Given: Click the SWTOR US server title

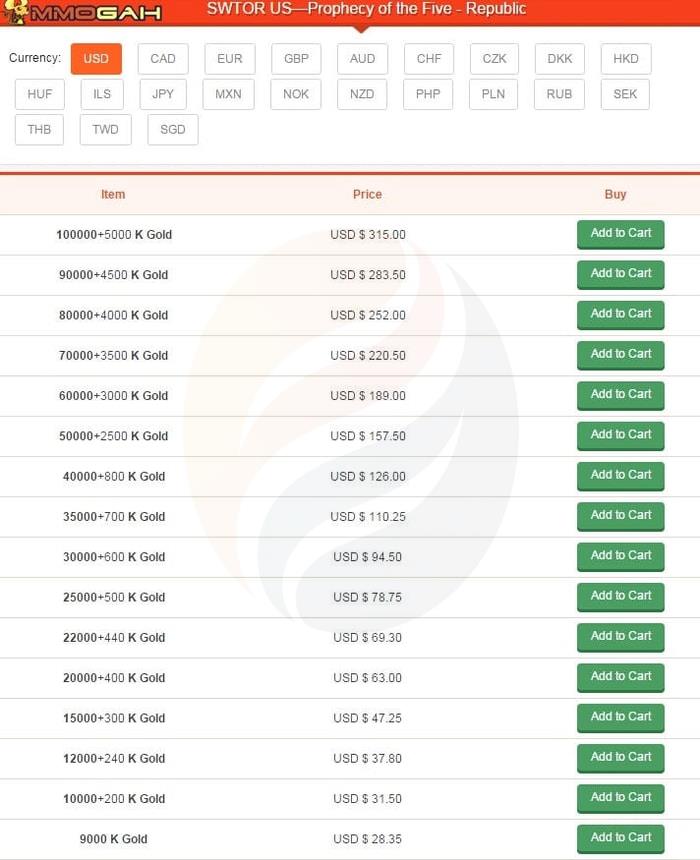Looking at the screenshot, I should pyautogui.click(x=366, y=10).
